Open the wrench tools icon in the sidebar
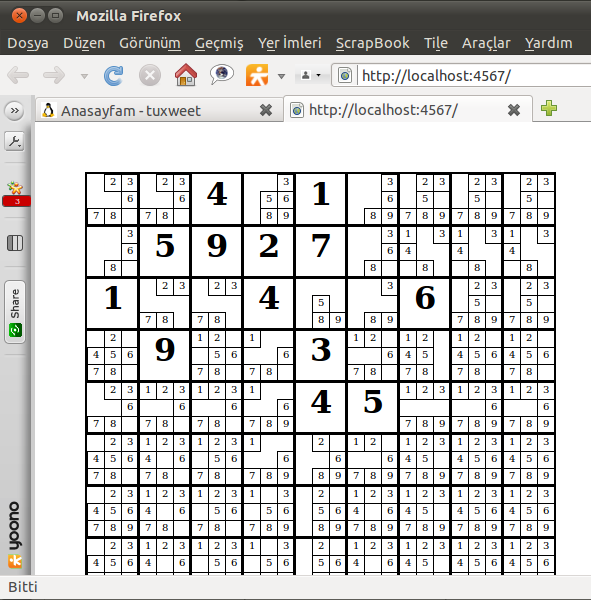 (15, 142)
